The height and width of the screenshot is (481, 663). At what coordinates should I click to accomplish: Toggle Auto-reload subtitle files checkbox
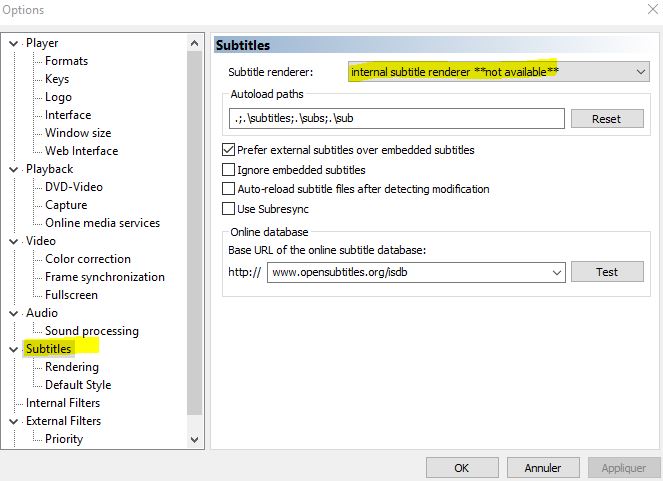[228, 189]
